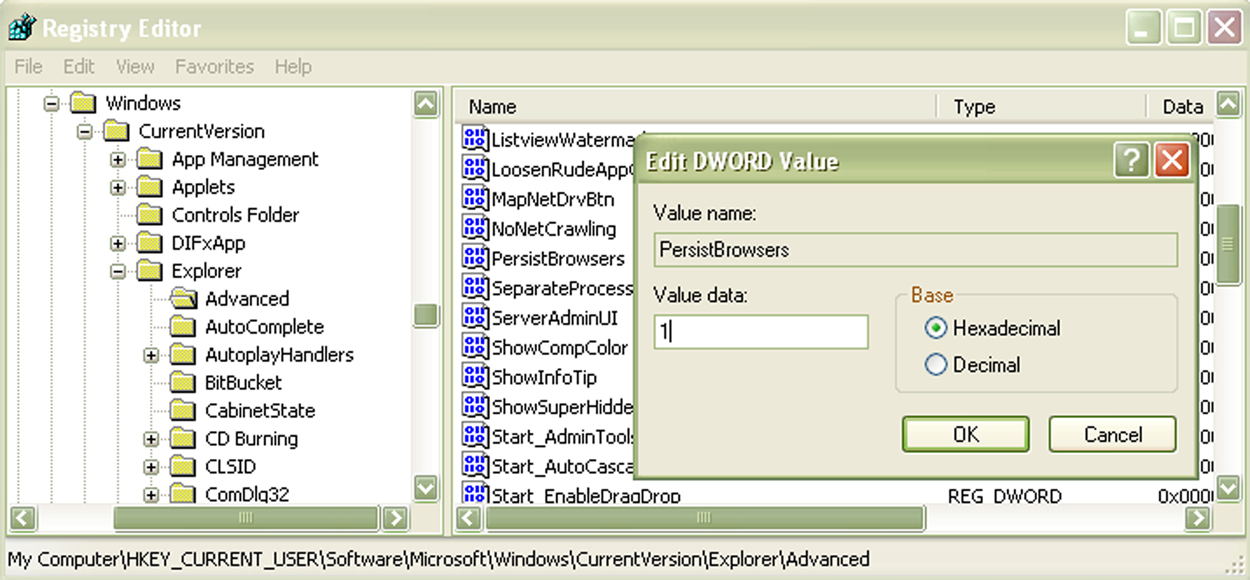This screenshot has height=580, width=1250.
Task: Select the Hexadecimal base option
Action: pyautogui.click(x=936, y=327)
